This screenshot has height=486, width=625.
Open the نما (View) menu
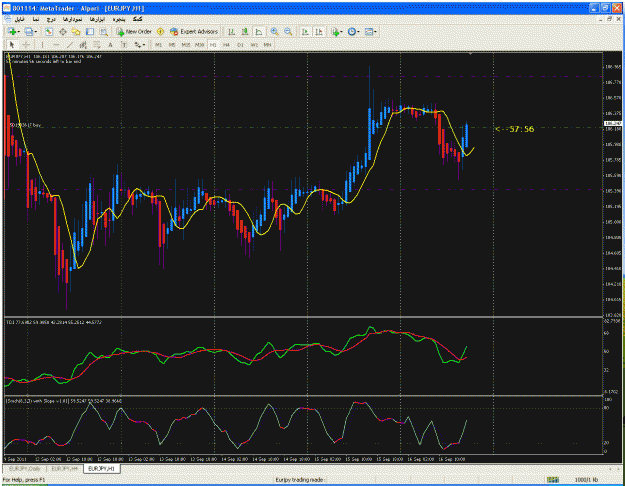coord(36,19)
